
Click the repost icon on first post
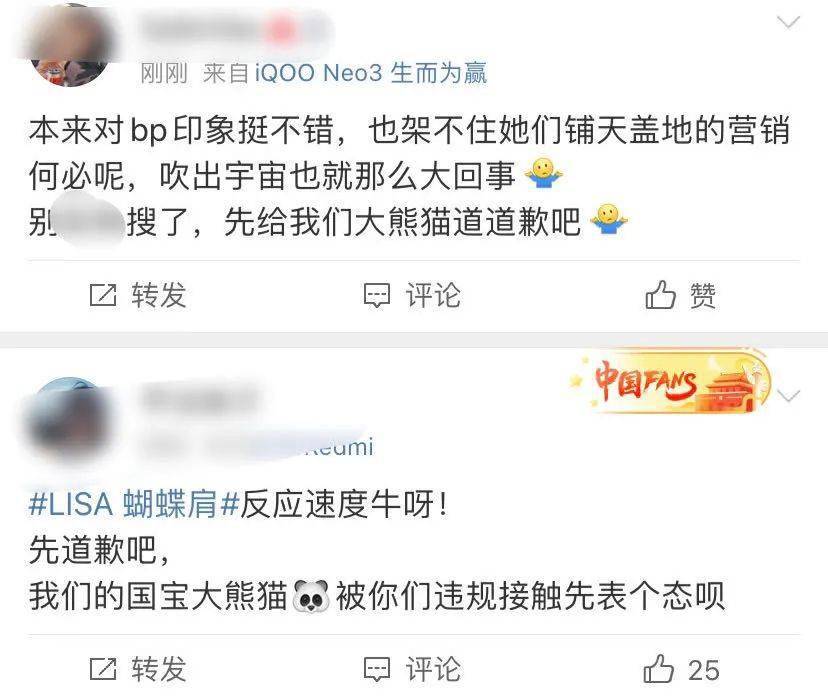(103, 295)
